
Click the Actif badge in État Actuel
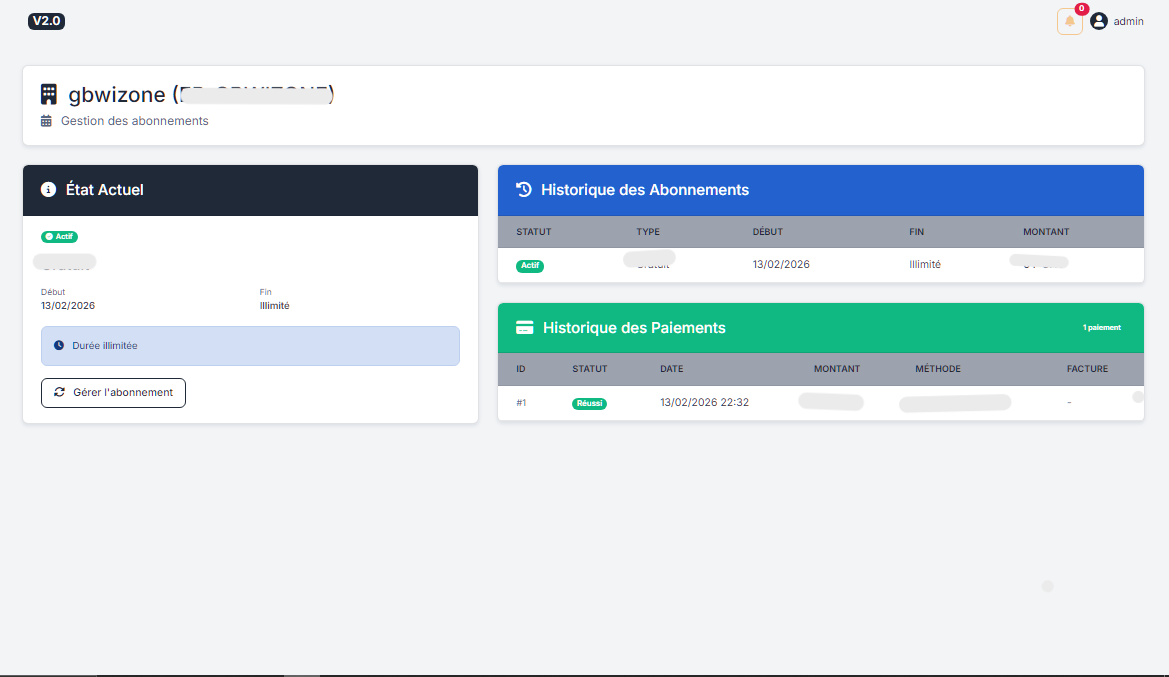click(x=59, y=237)
